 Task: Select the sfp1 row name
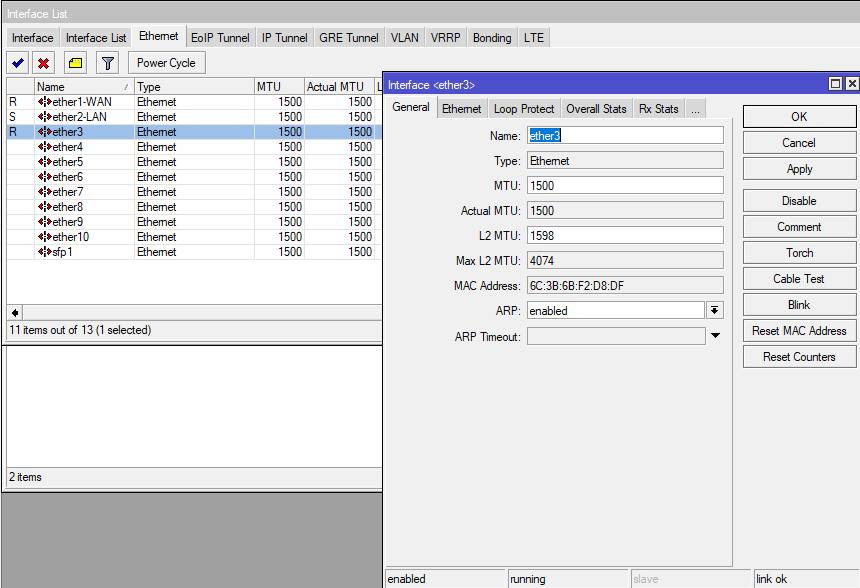[x=63, y=252]
